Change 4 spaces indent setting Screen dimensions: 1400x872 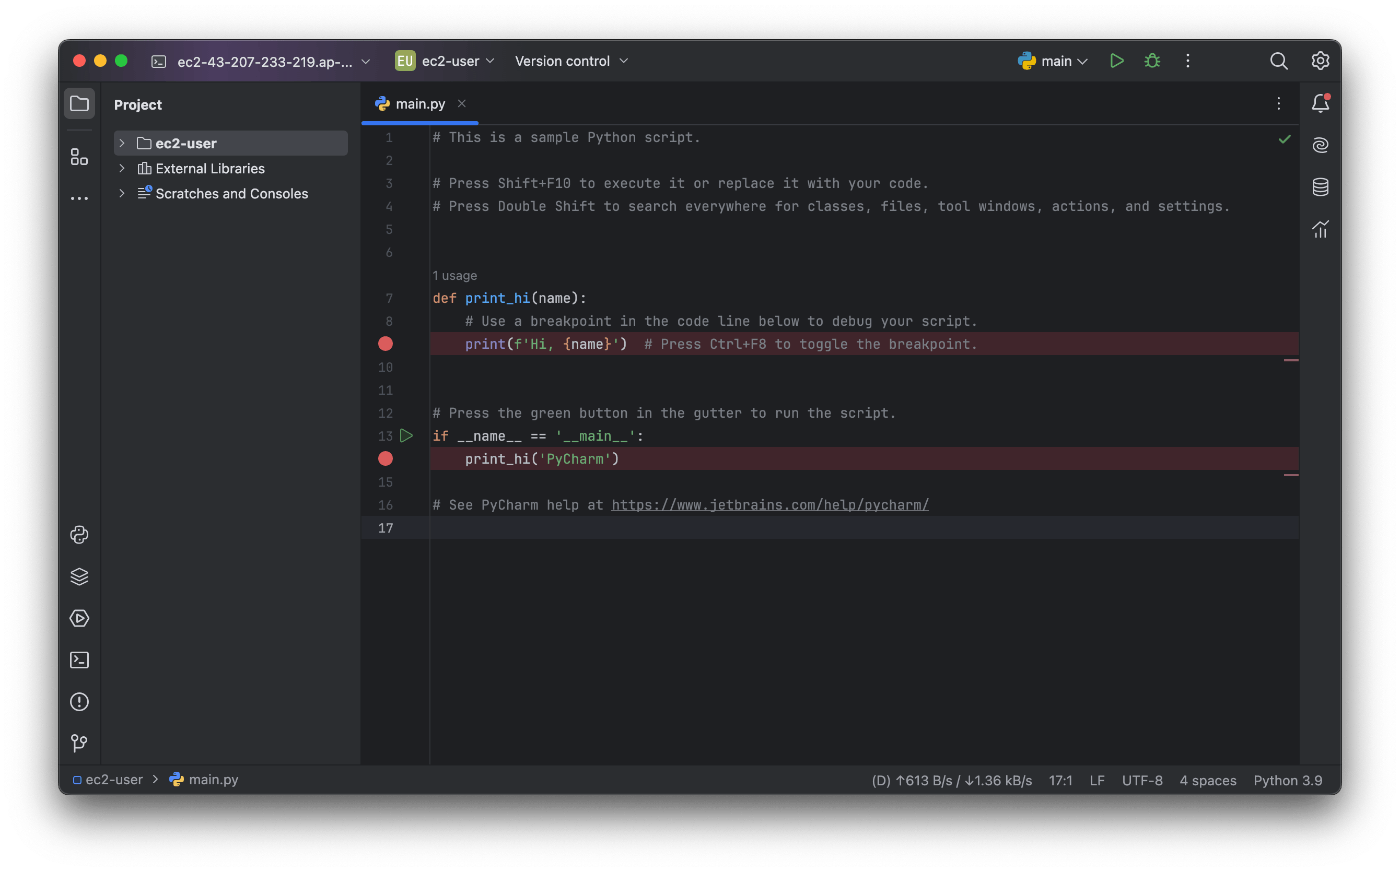(1208, 781)
